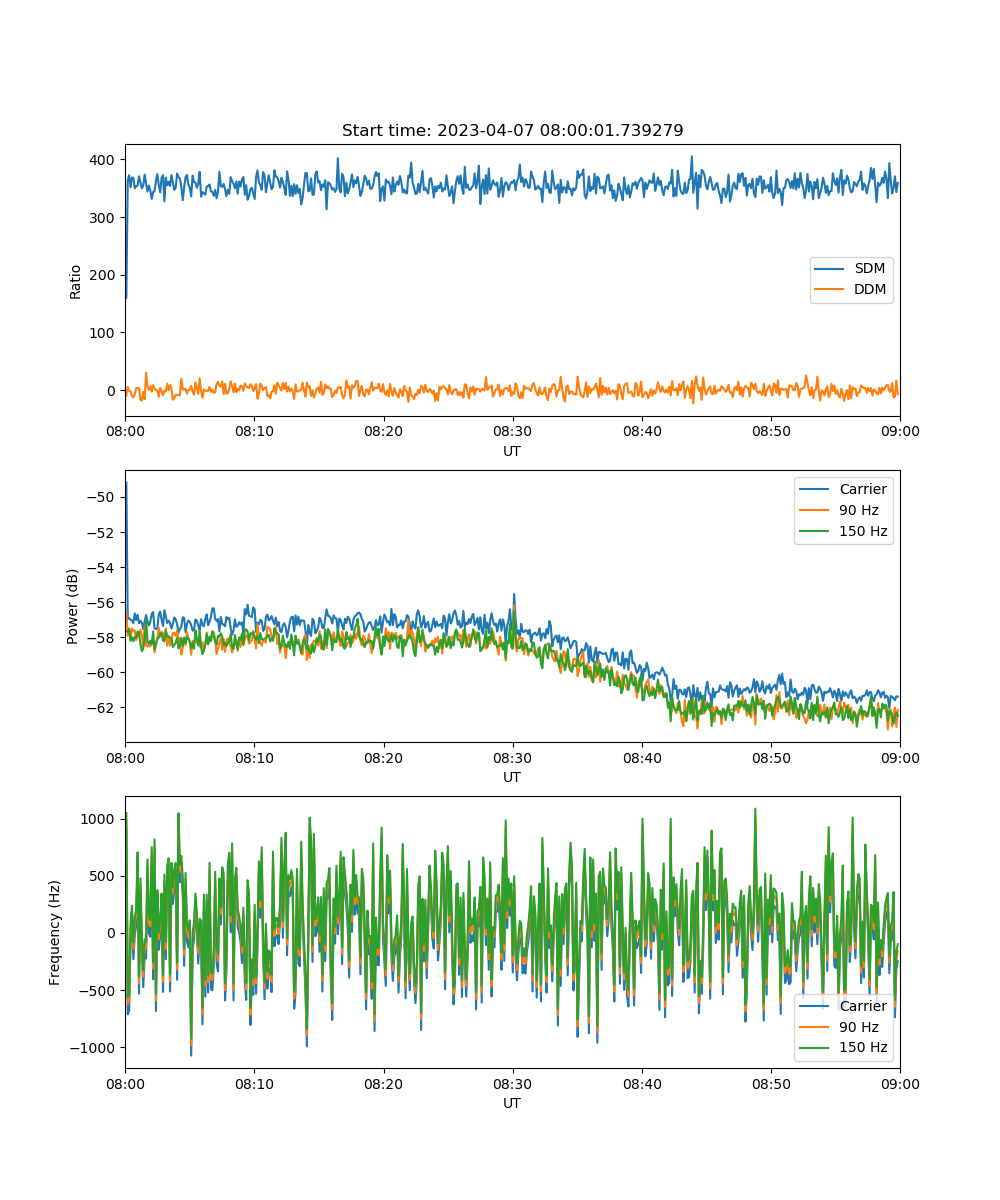The height and width of the screenshot is (1200, 1000).
Task: Select the 90 Hz legend label in the Power plot
Action: [x=859, y=511]
